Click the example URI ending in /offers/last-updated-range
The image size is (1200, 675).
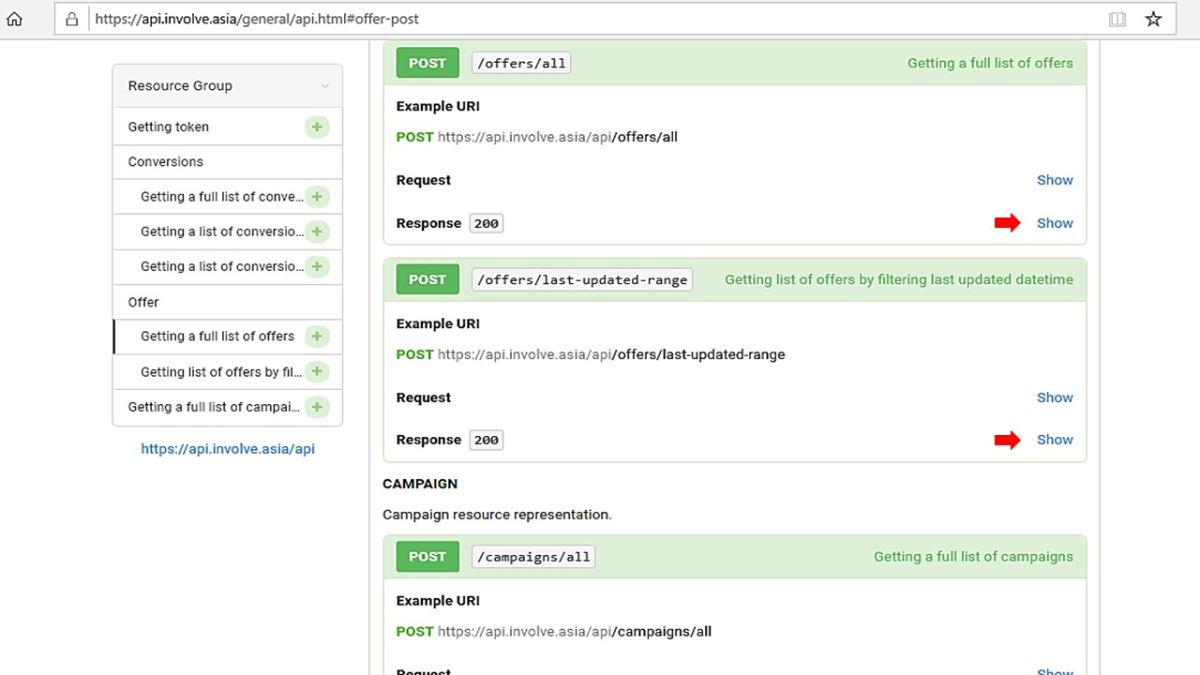point(611,354)
